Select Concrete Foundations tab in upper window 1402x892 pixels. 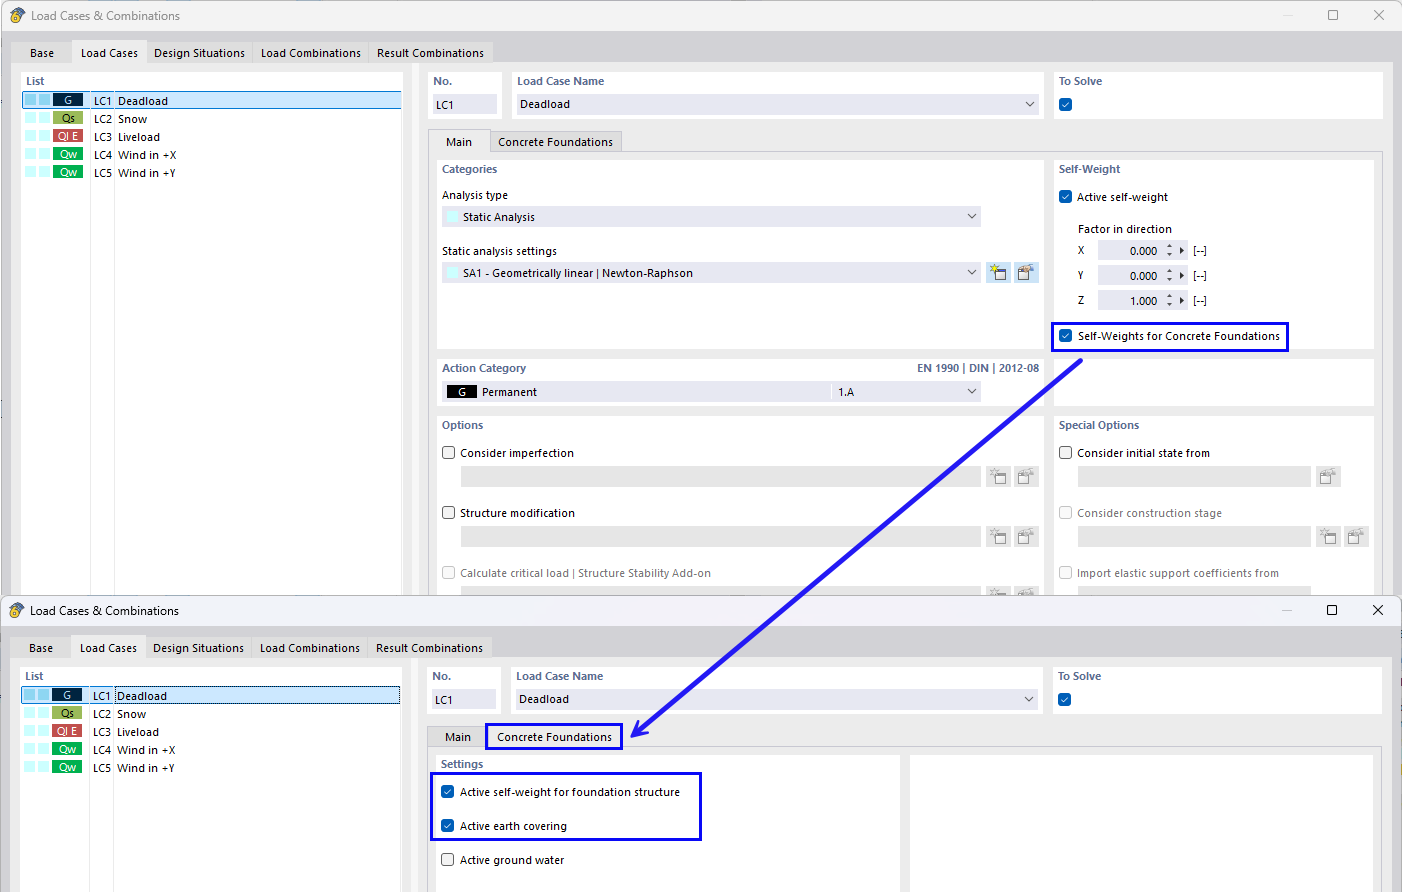click(555, 142)
